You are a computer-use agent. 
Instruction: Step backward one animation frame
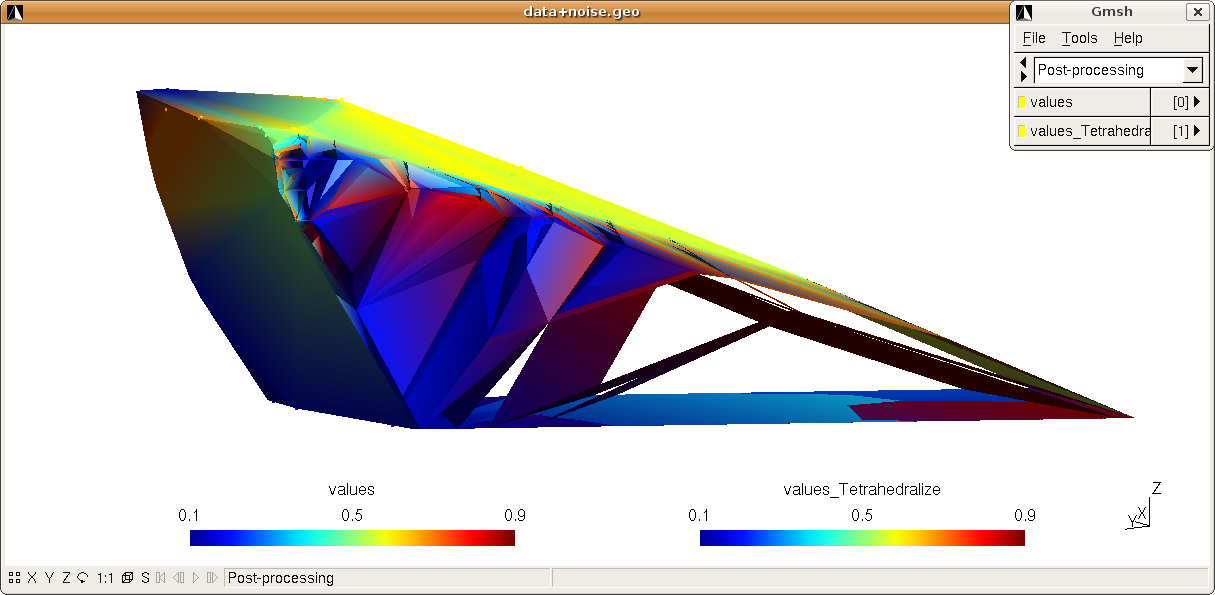tap(178, 578)
